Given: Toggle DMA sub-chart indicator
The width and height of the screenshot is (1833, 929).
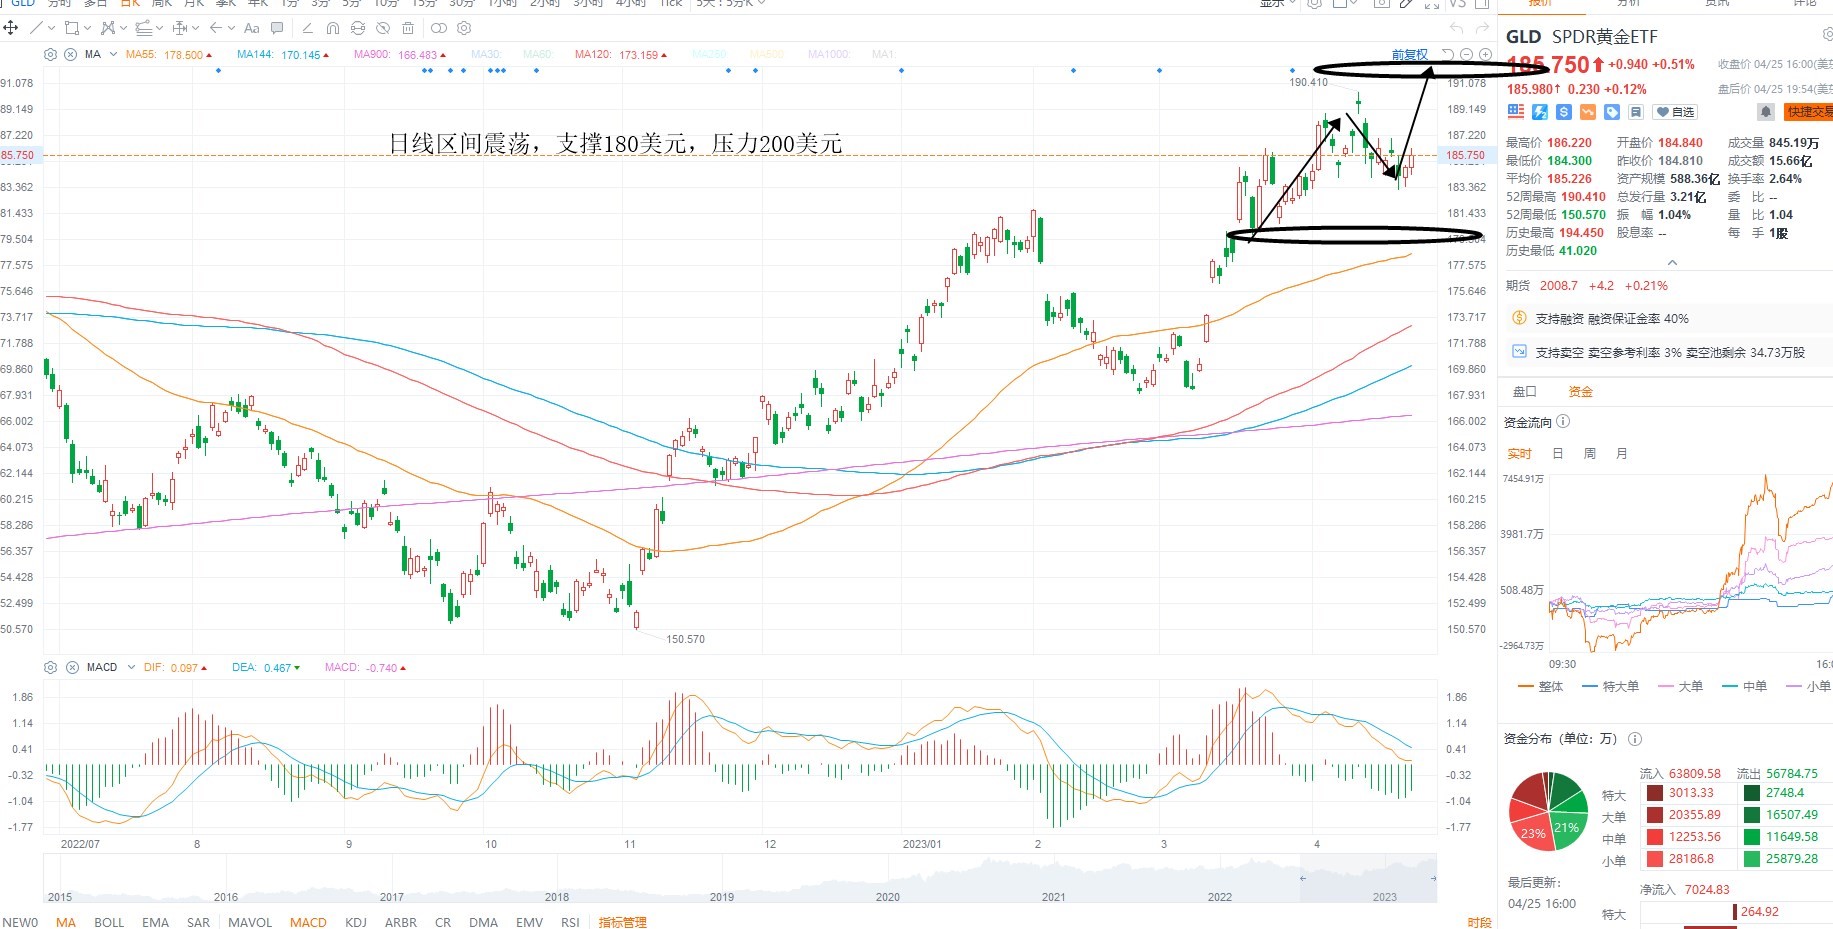Looking at the screenshot, I should [x=483, y=922].
